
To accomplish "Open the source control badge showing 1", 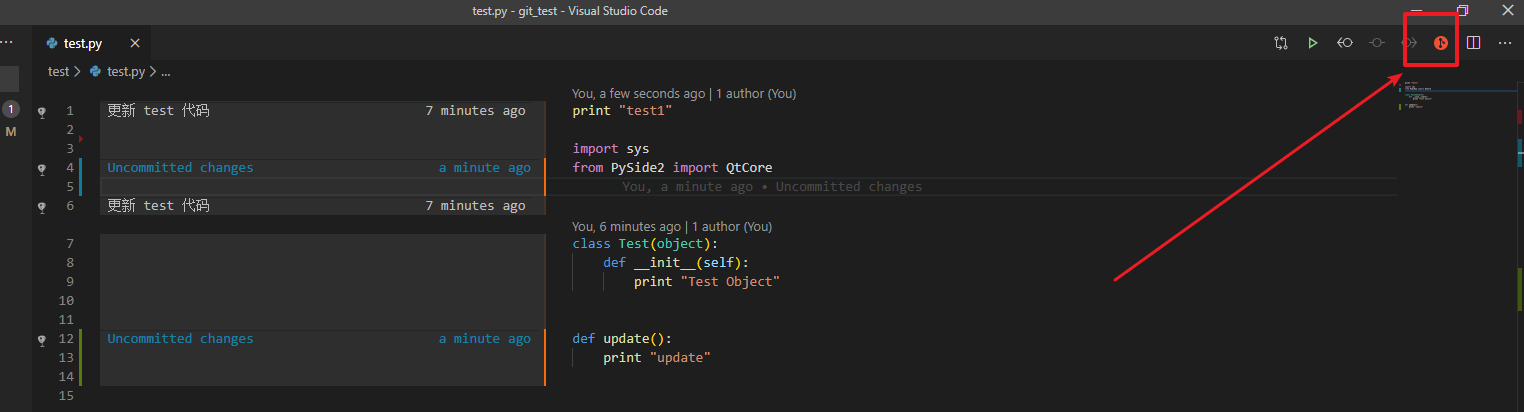I will (11, 109).
